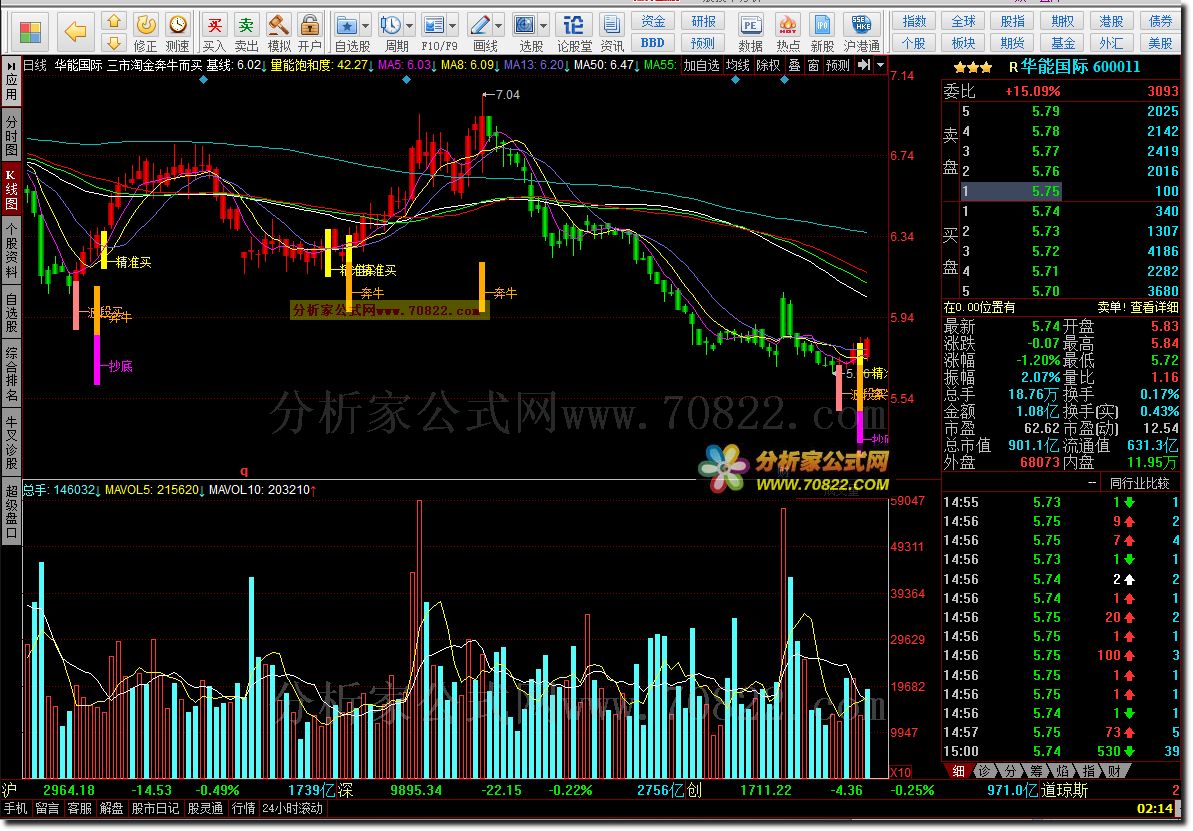Expand the 选股 dropdown arrow
The height and width of the screenshot is (831, 1193).
[x=545, y=27]
